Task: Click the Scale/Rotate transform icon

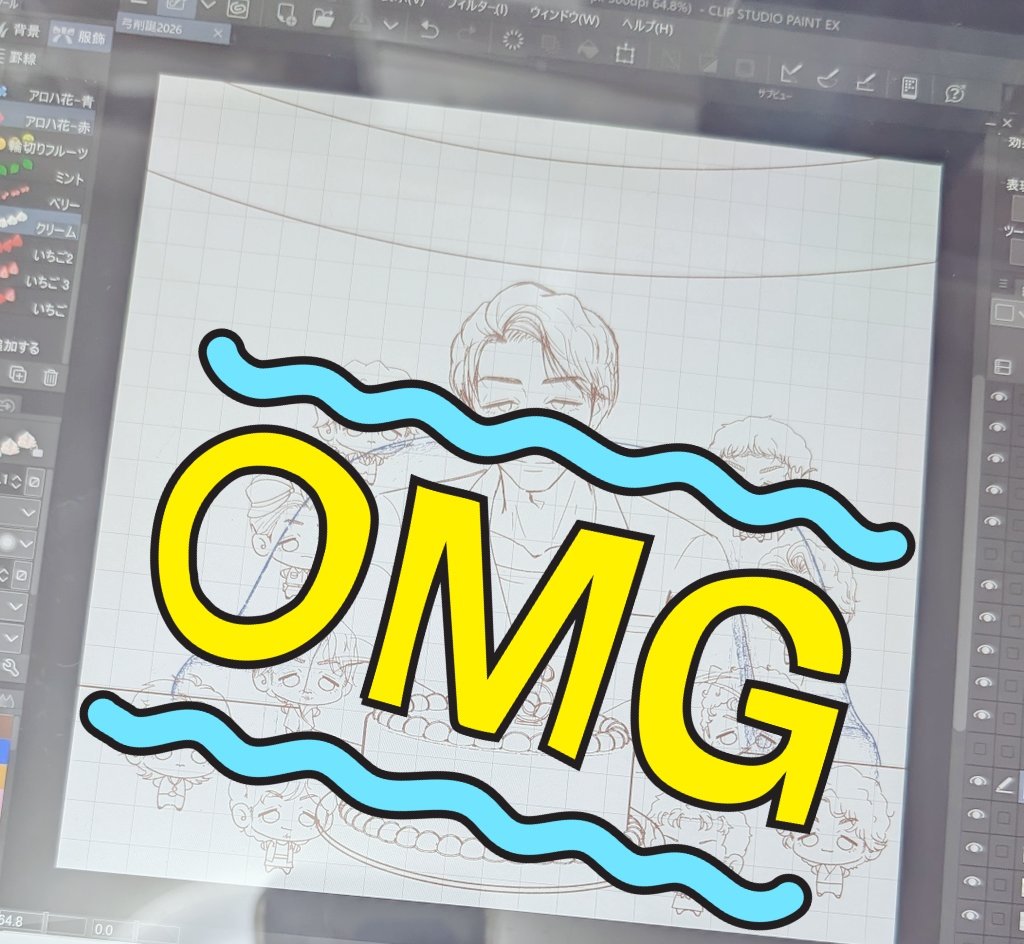Action: coord(625,54)
